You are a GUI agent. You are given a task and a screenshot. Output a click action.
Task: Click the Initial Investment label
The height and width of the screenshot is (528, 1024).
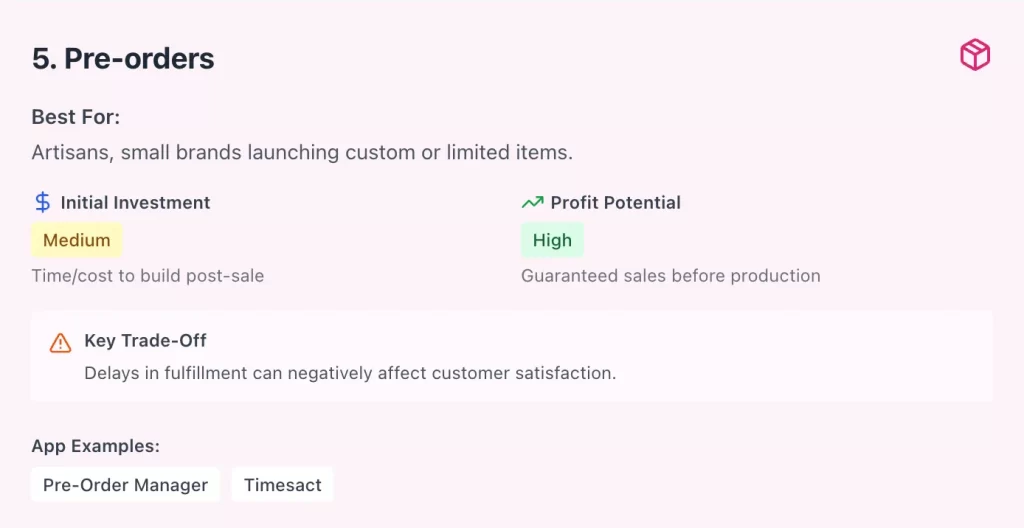[135, 202]
